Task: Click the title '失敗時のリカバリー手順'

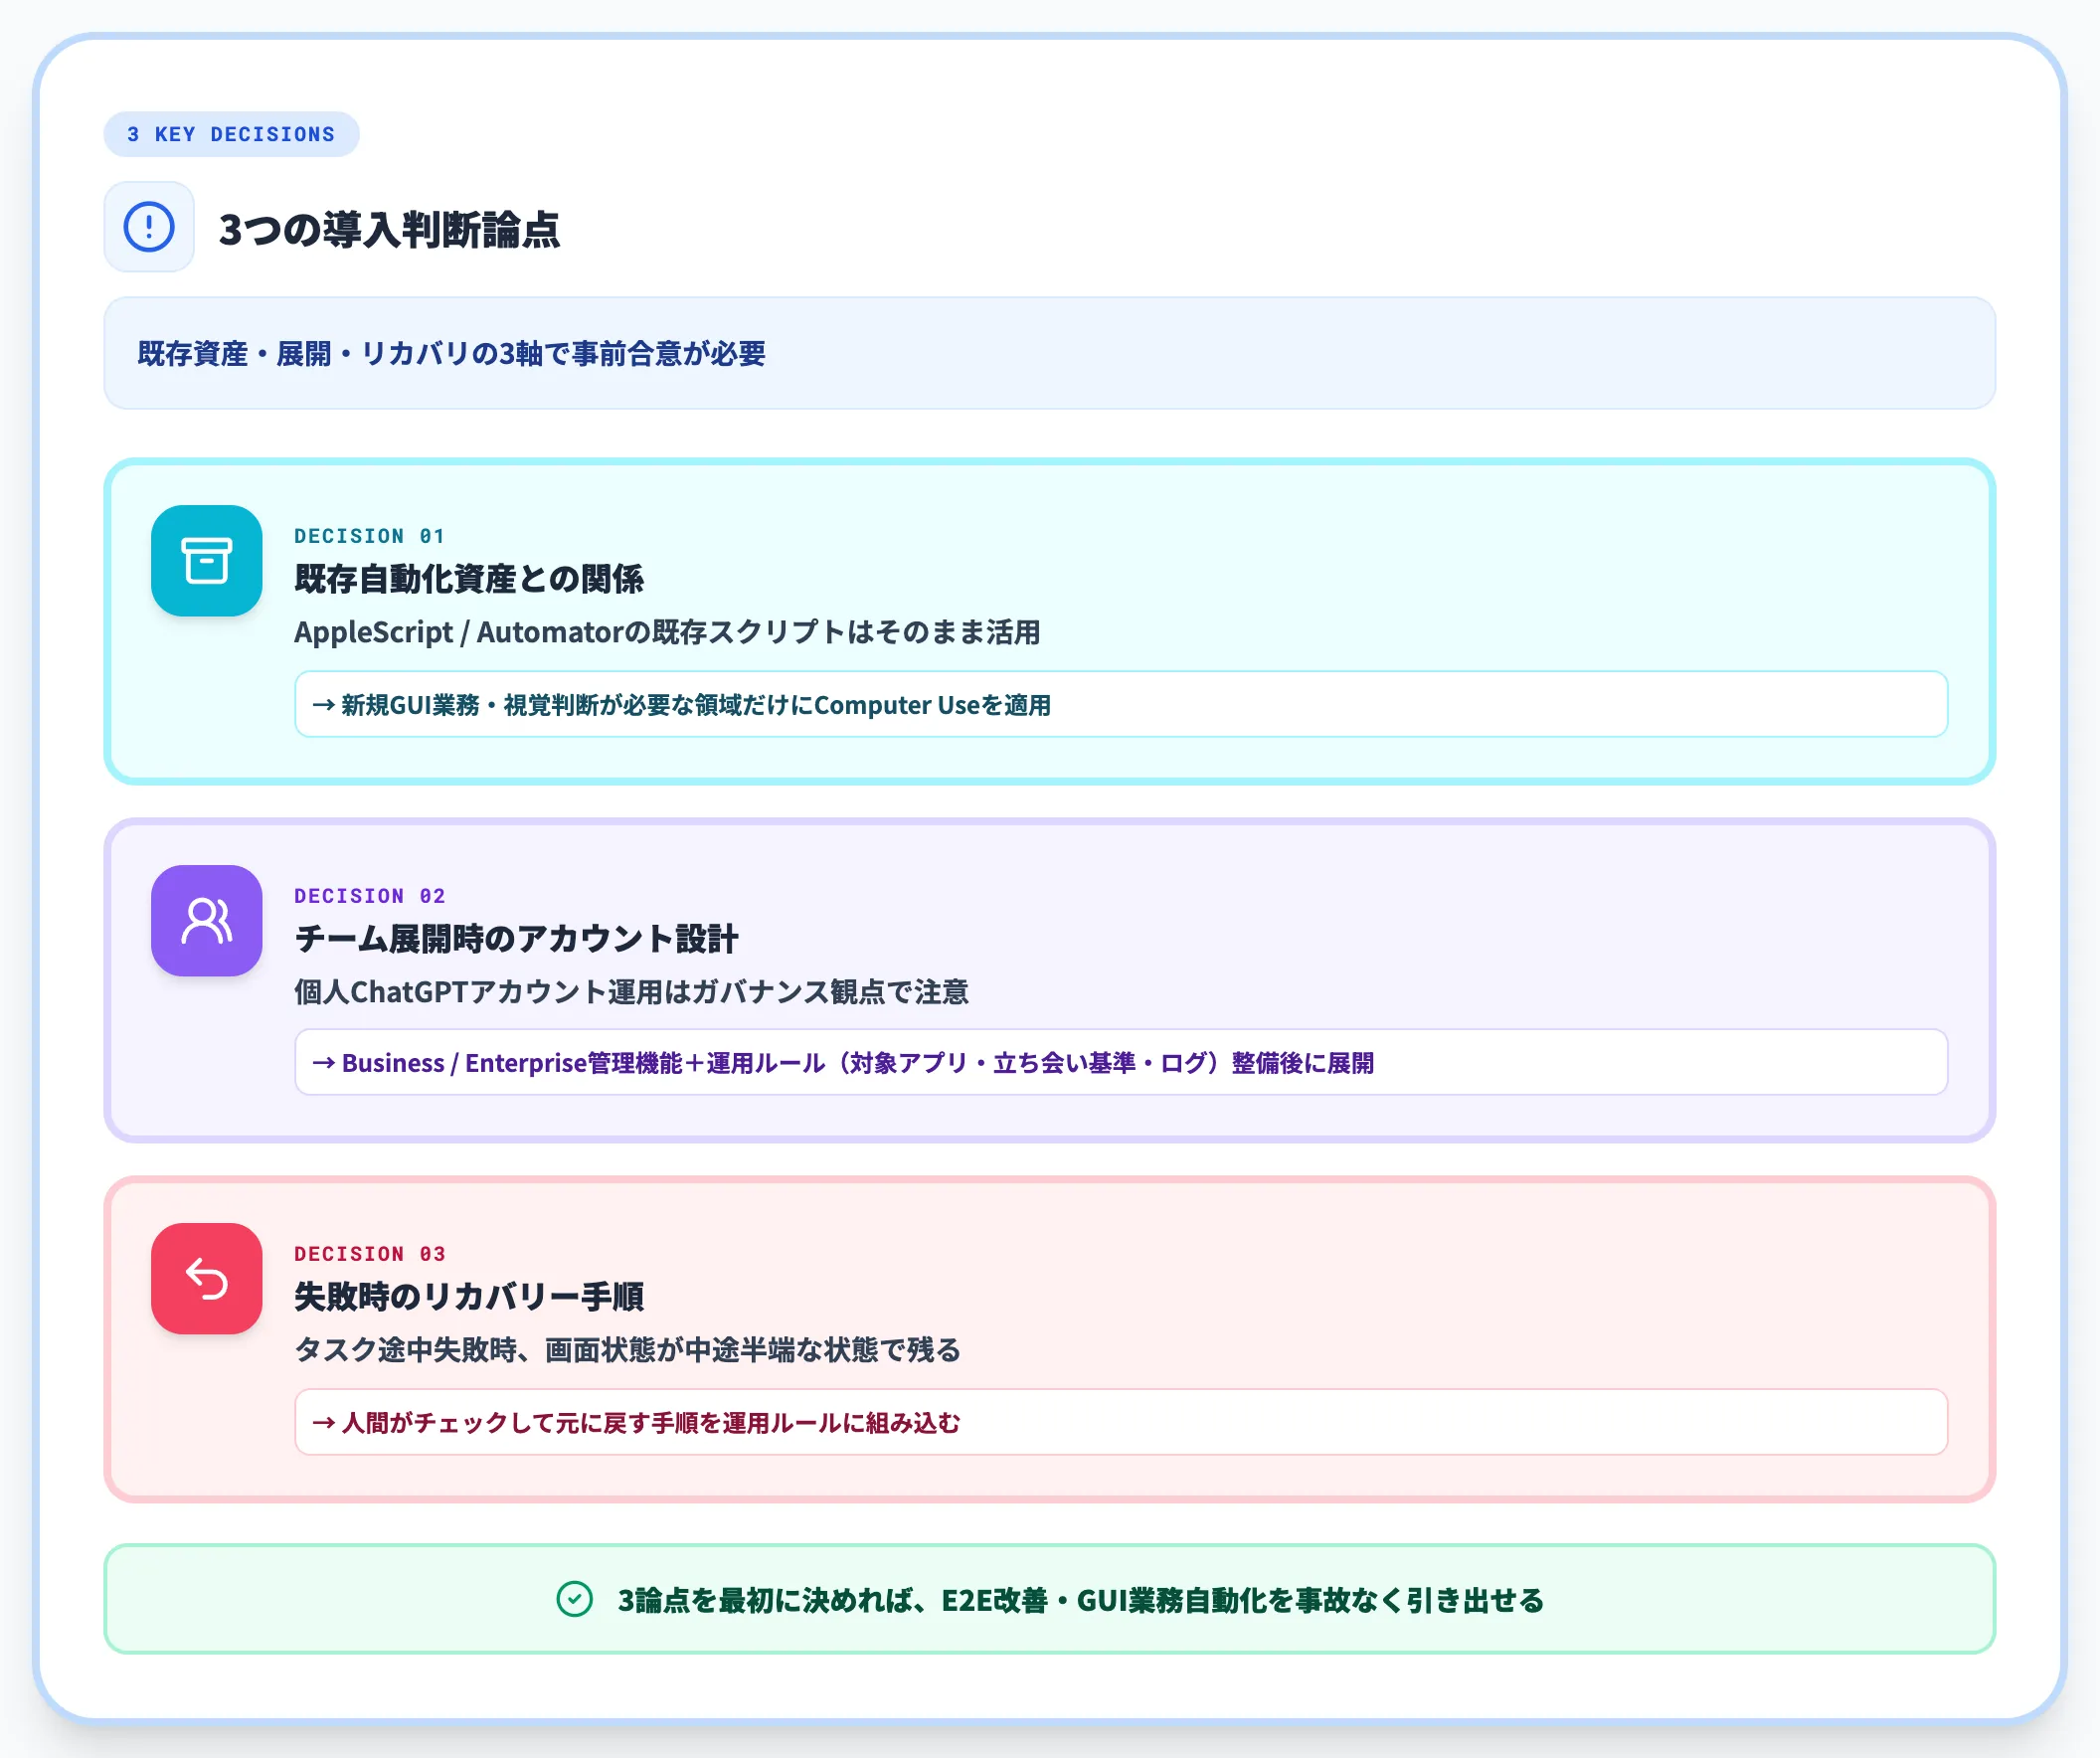Action: (x=468, y=1296)
